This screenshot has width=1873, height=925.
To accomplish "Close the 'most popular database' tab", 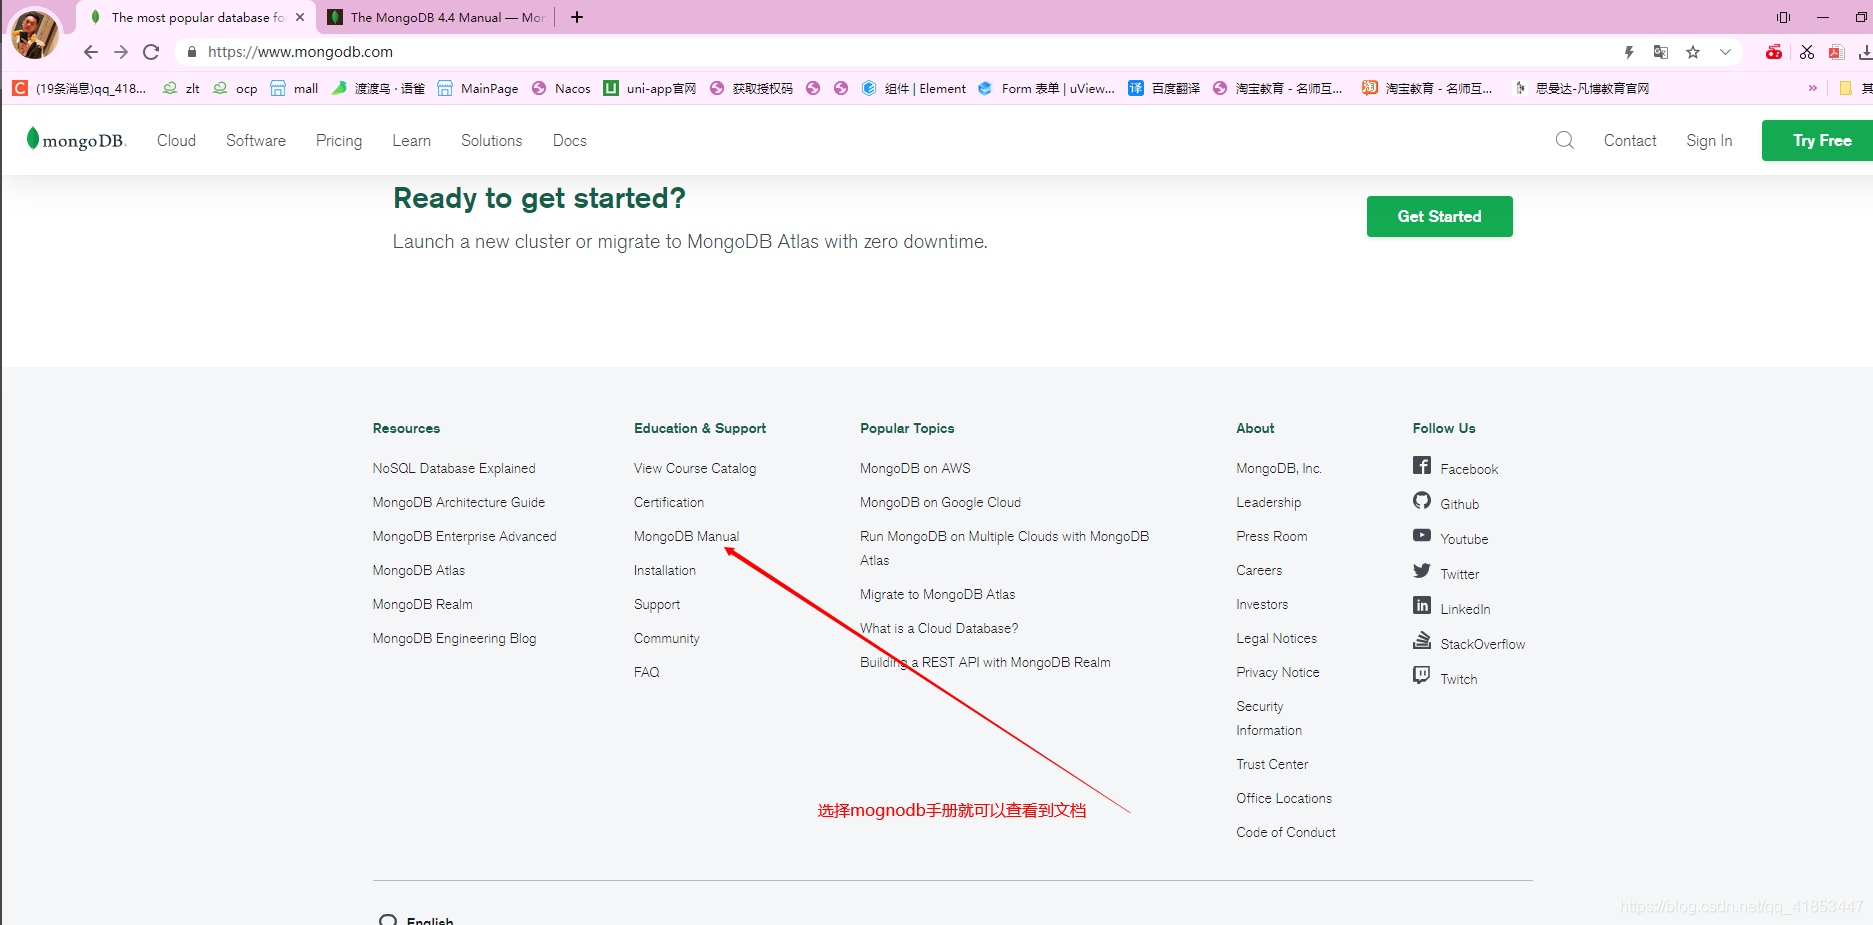I will coord(300,17).
